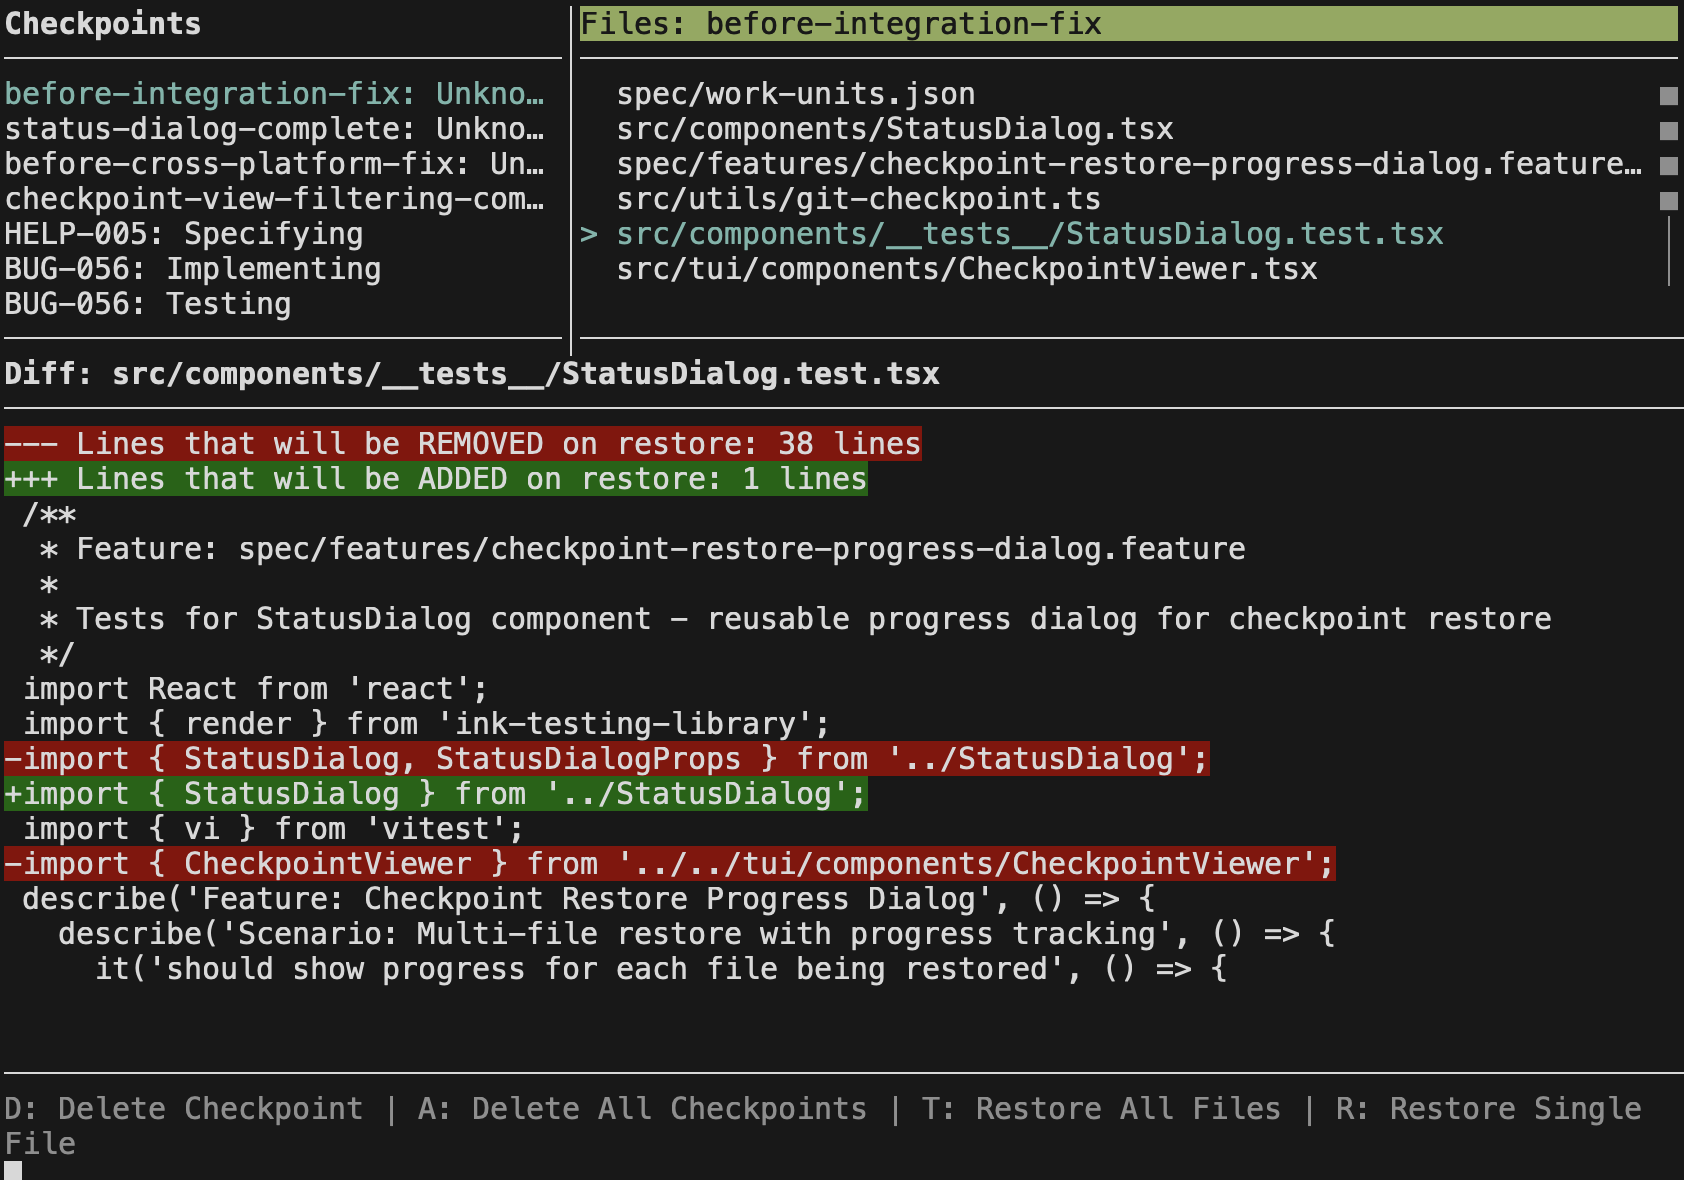The image size is (1684, 1180).
Task: Select the status-dialog-complete checkpoint
Action: pos(274,129)
